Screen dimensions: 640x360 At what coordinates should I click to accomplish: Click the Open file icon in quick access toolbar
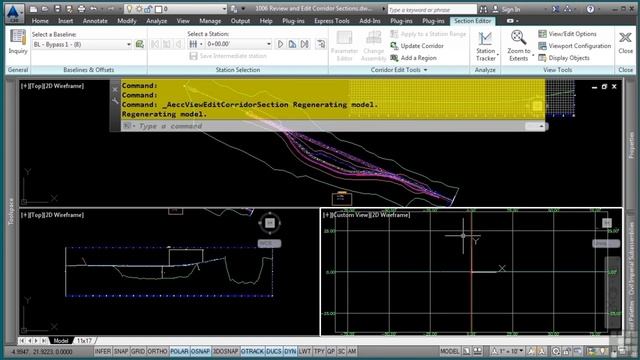pos(45,9)
